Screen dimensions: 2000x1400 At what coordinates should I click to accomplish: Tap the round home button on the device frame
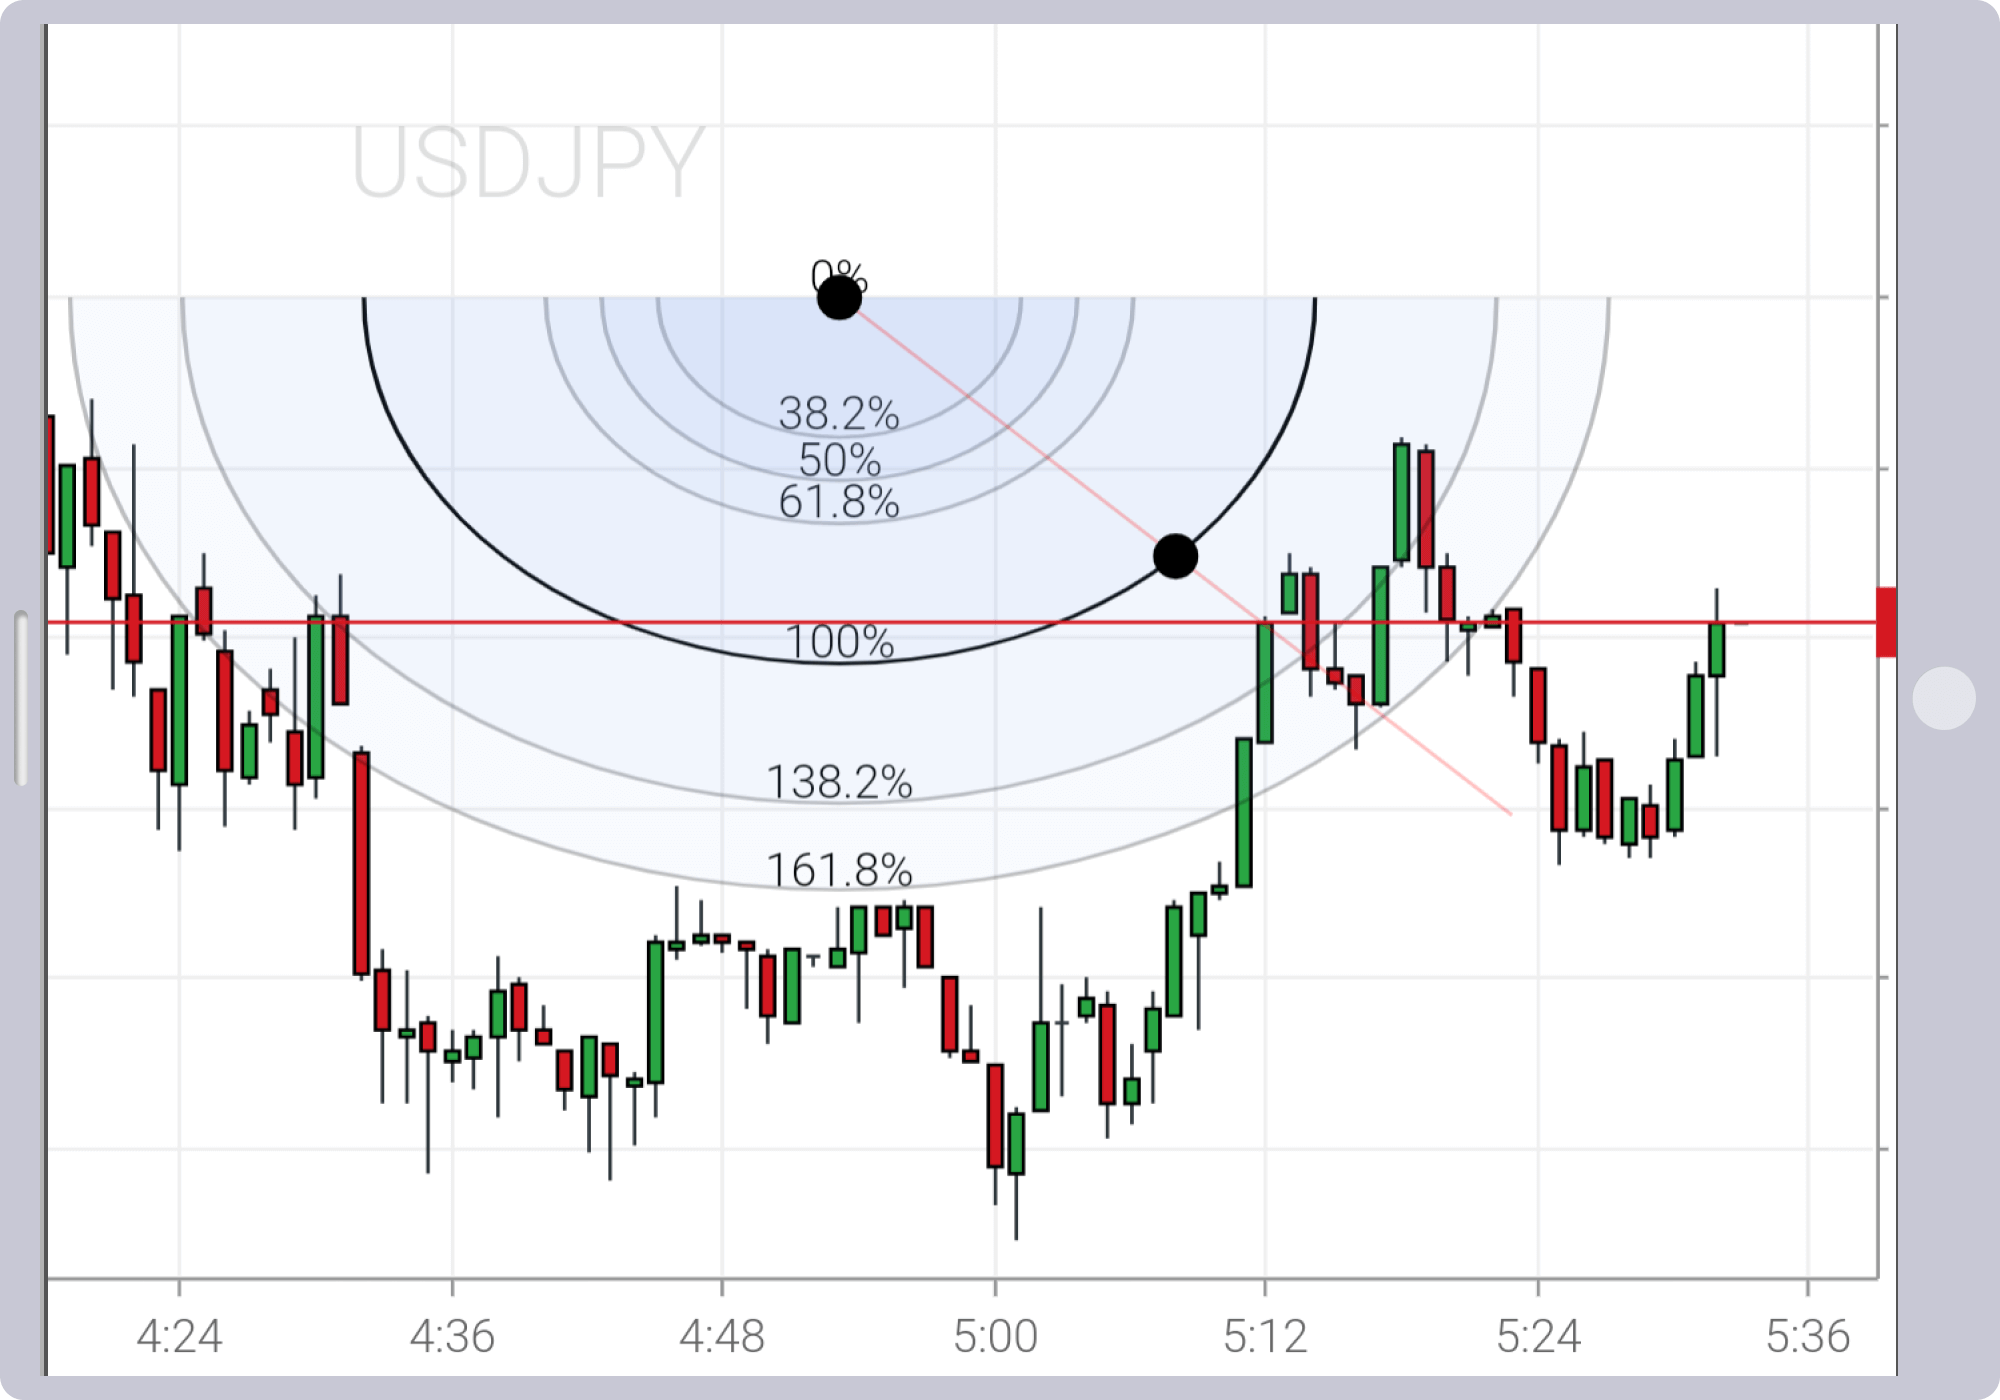(1943, 698)
